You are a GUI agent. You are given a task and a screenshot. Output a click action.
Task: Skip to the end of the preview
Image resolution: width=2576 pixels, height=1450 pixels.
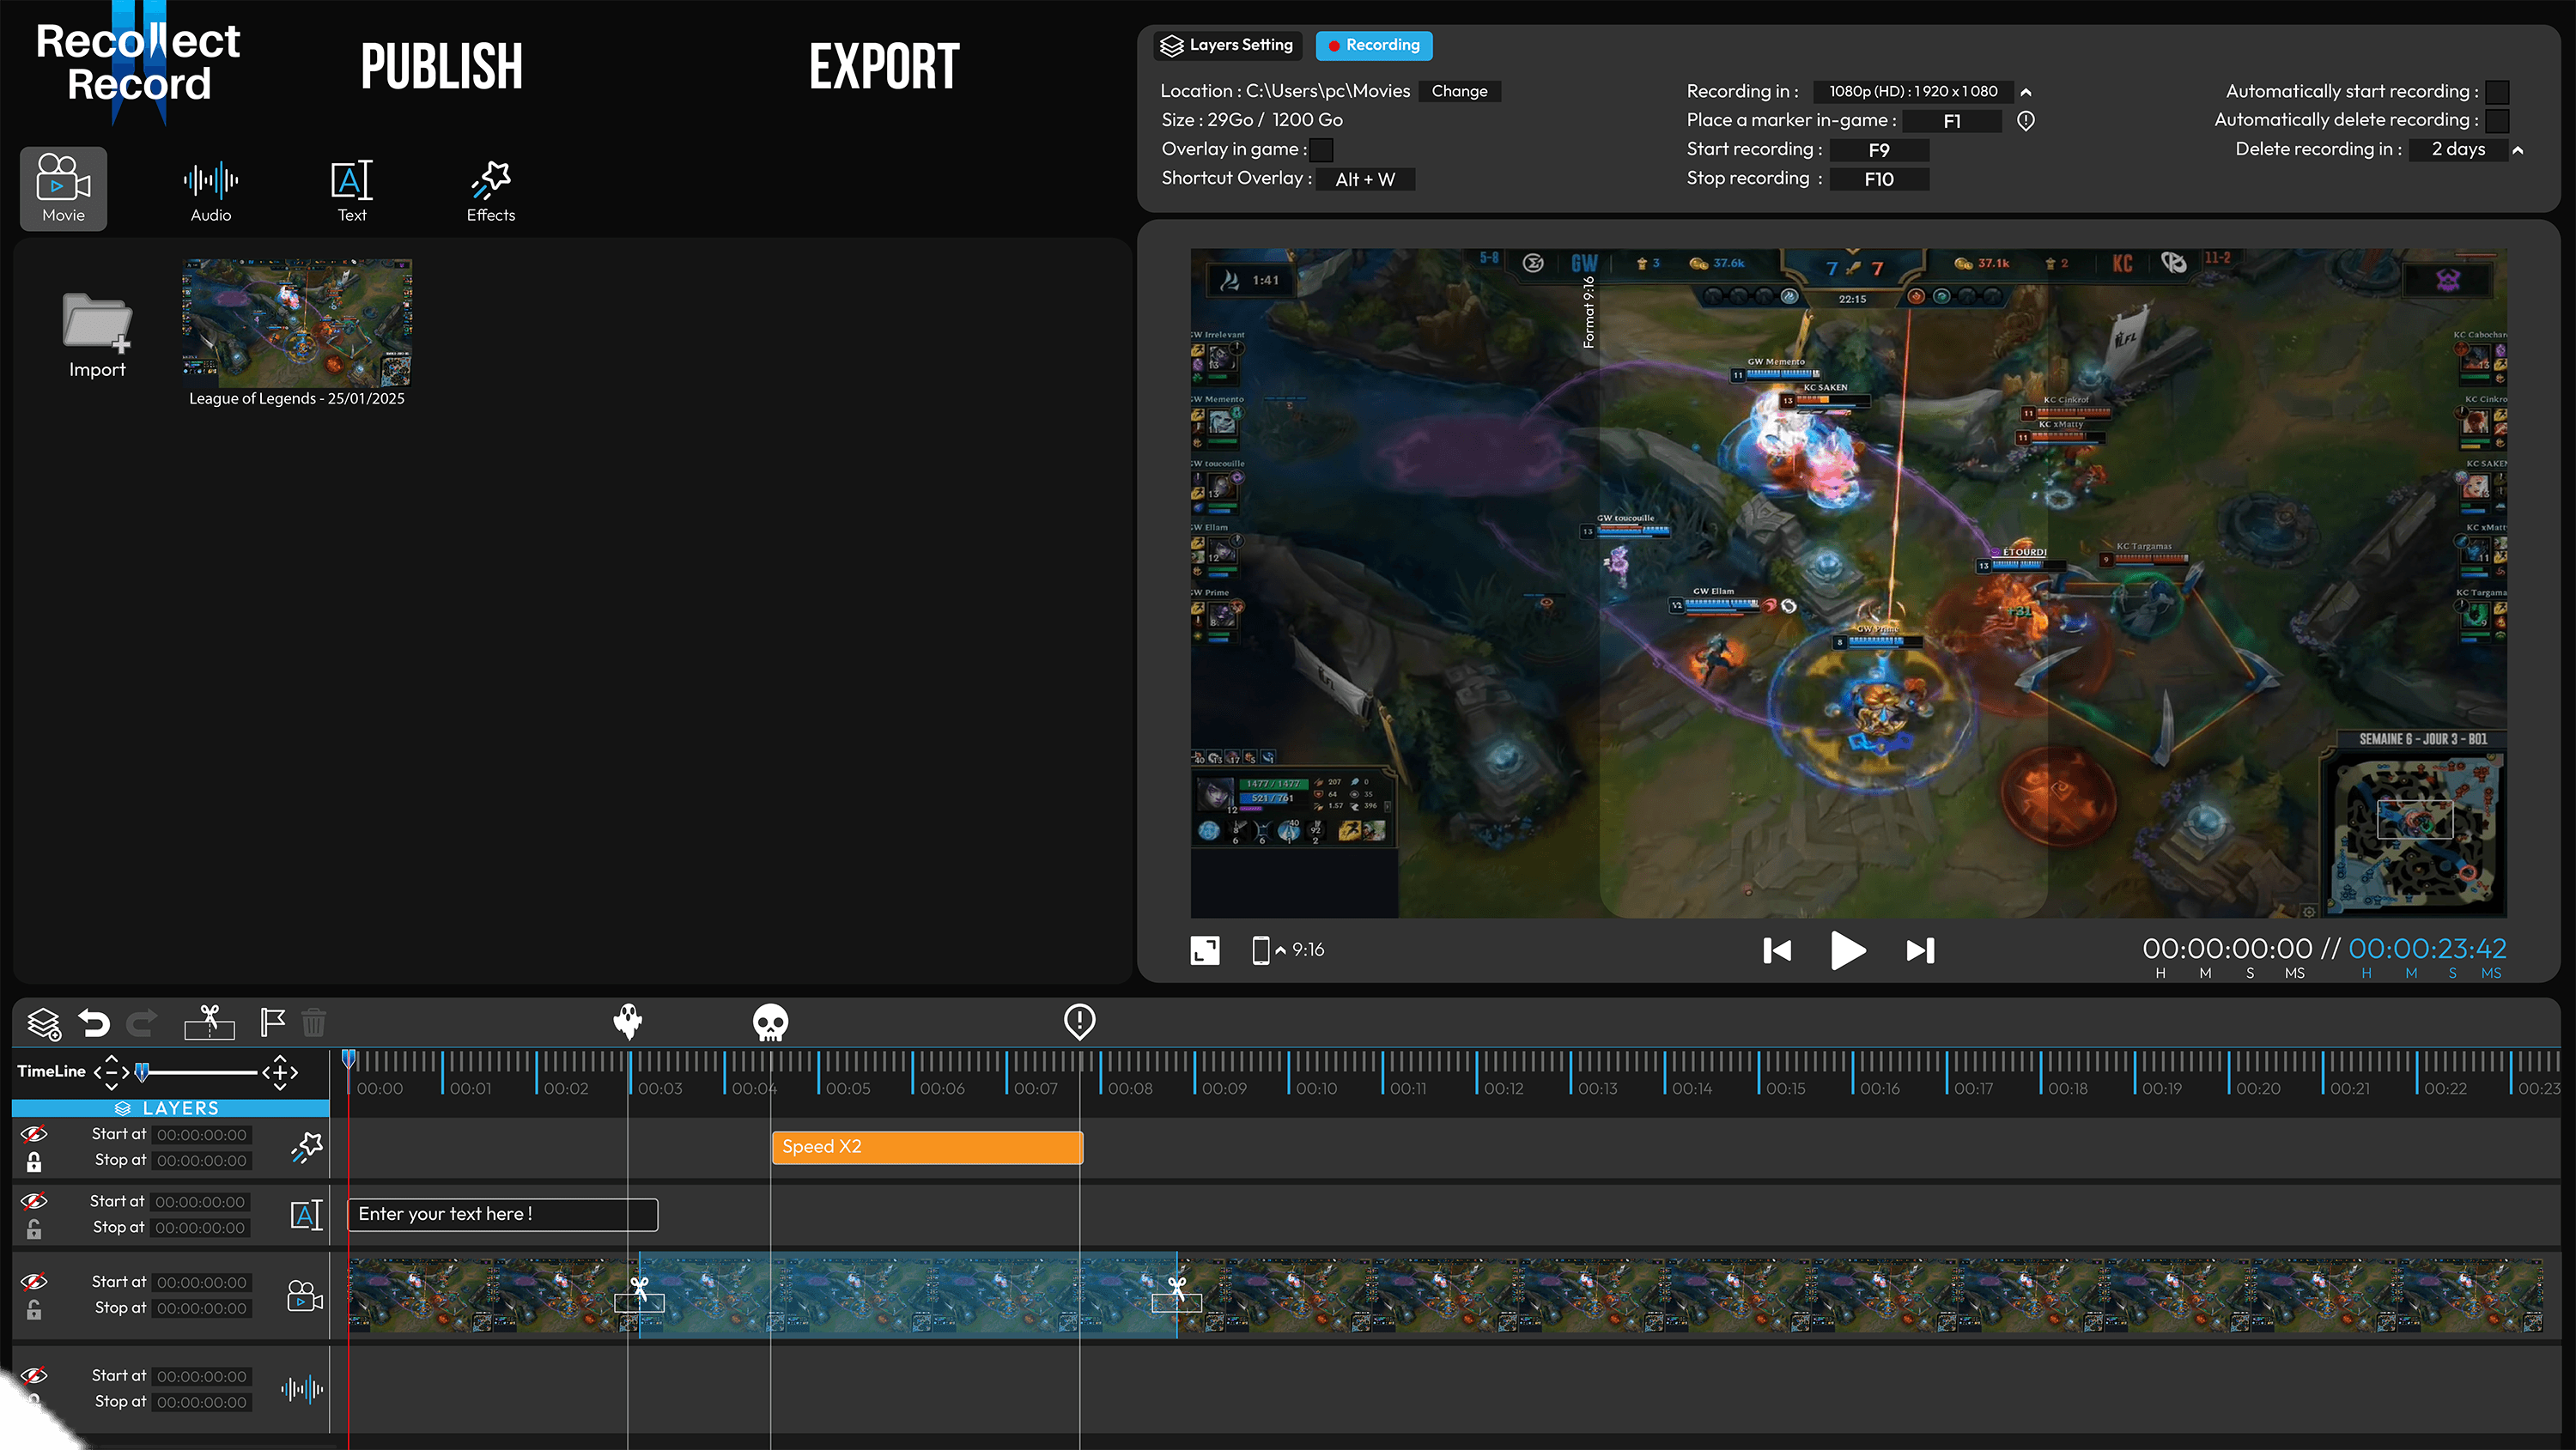[1920, 950]
